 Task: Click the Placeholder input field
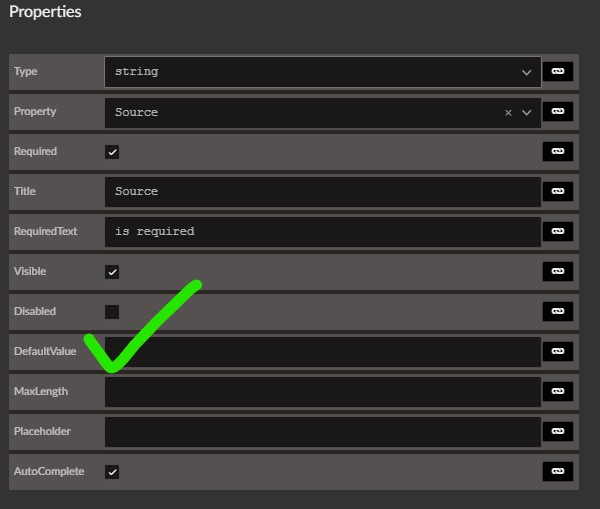tap(323, 432)
